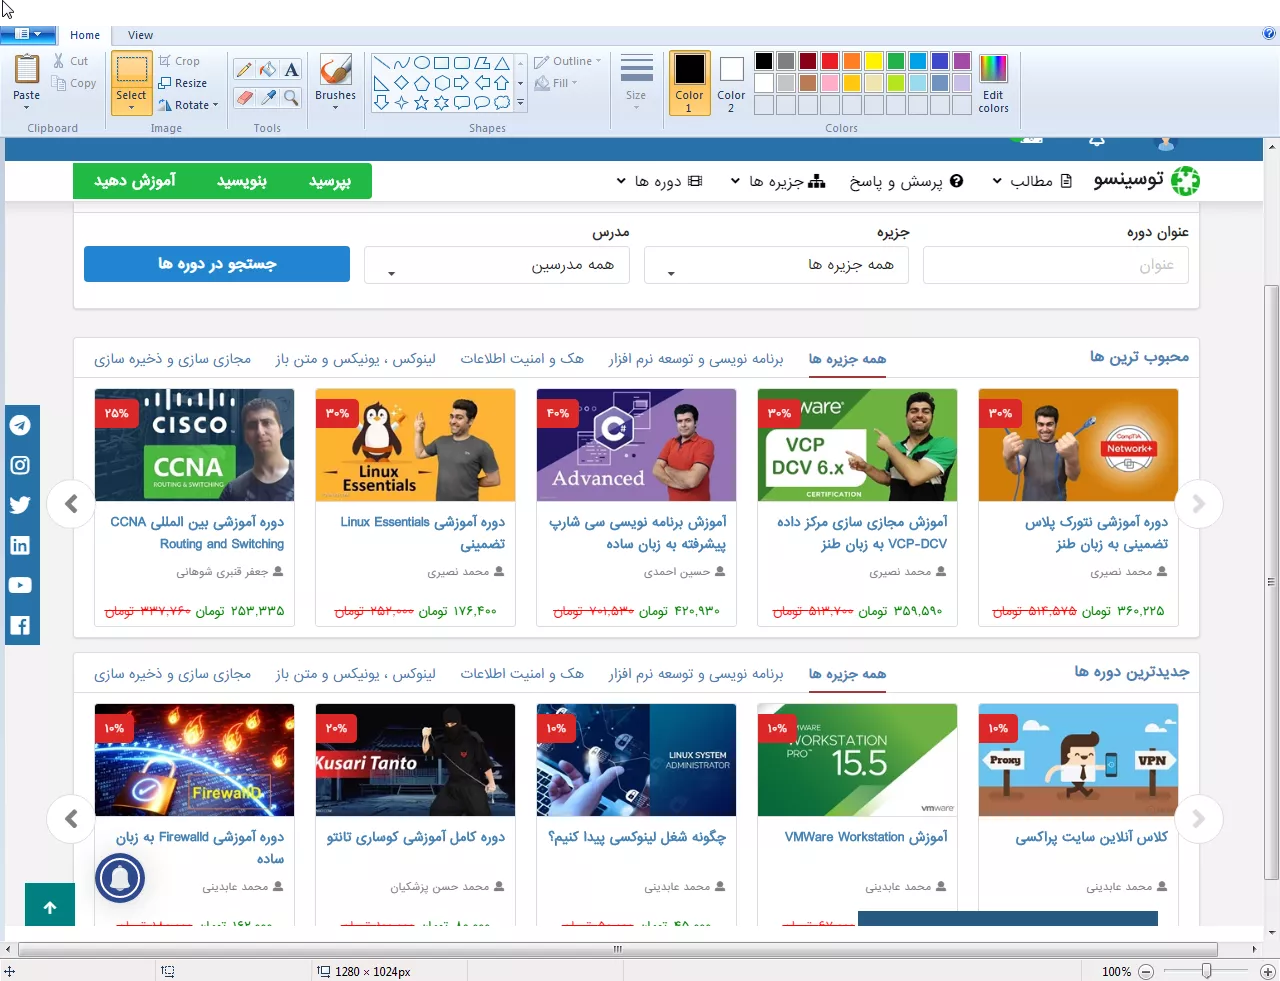1280x981 pixels.
Task: Open the shape Fill dropdown
Action: pos(556,83)
